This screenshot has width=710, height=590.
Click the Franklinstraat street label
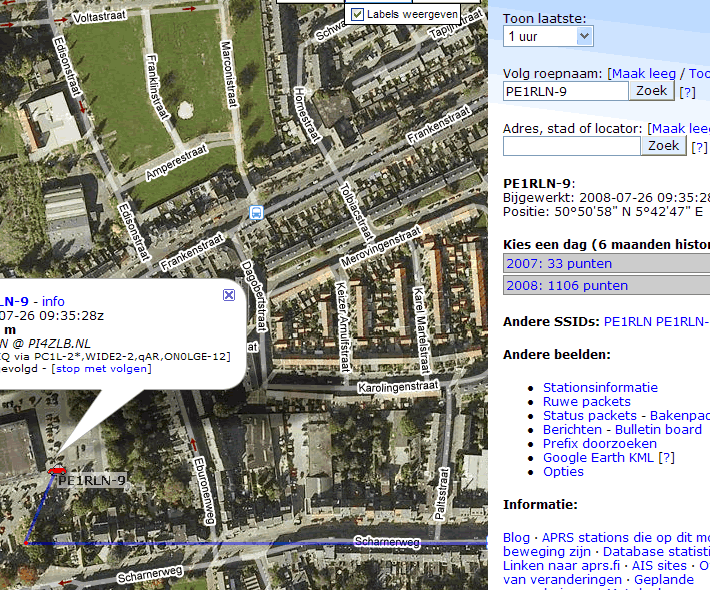(x=157, y=87)
